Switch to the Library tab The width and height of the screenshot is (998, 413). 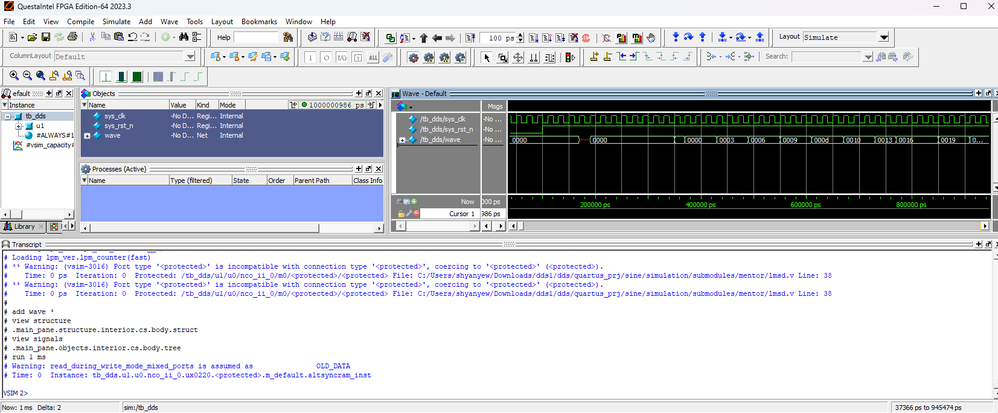click(x=23, y=226)
